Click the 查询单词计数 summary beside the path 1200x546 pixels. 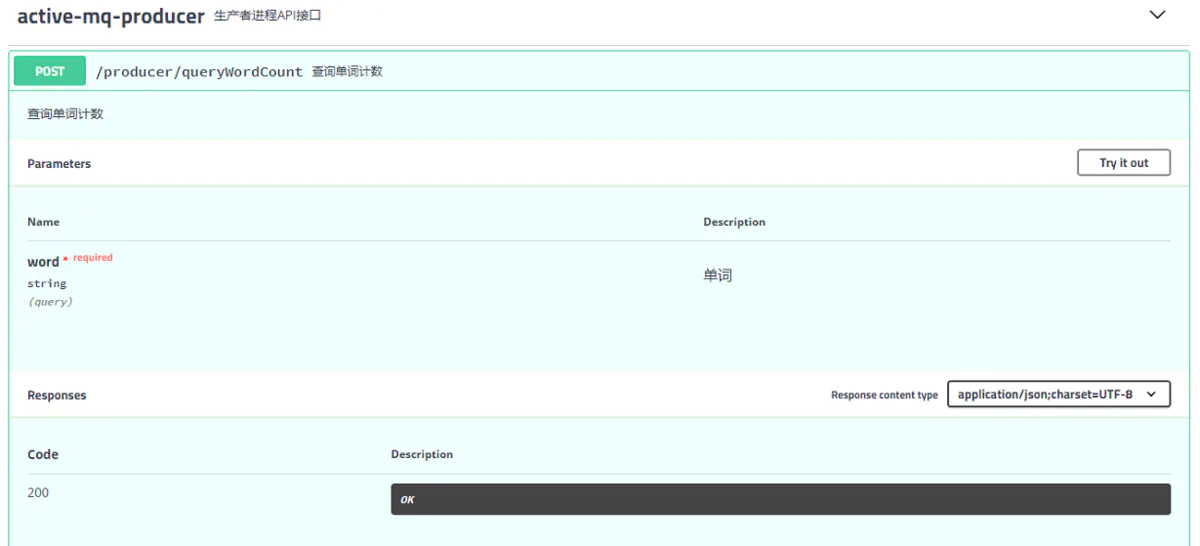347,72
